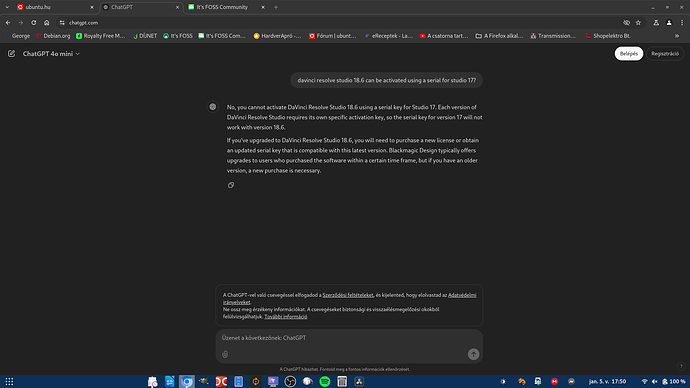Open the Szerződési feltételeket link
690x388 pixels.
(348, 295)
